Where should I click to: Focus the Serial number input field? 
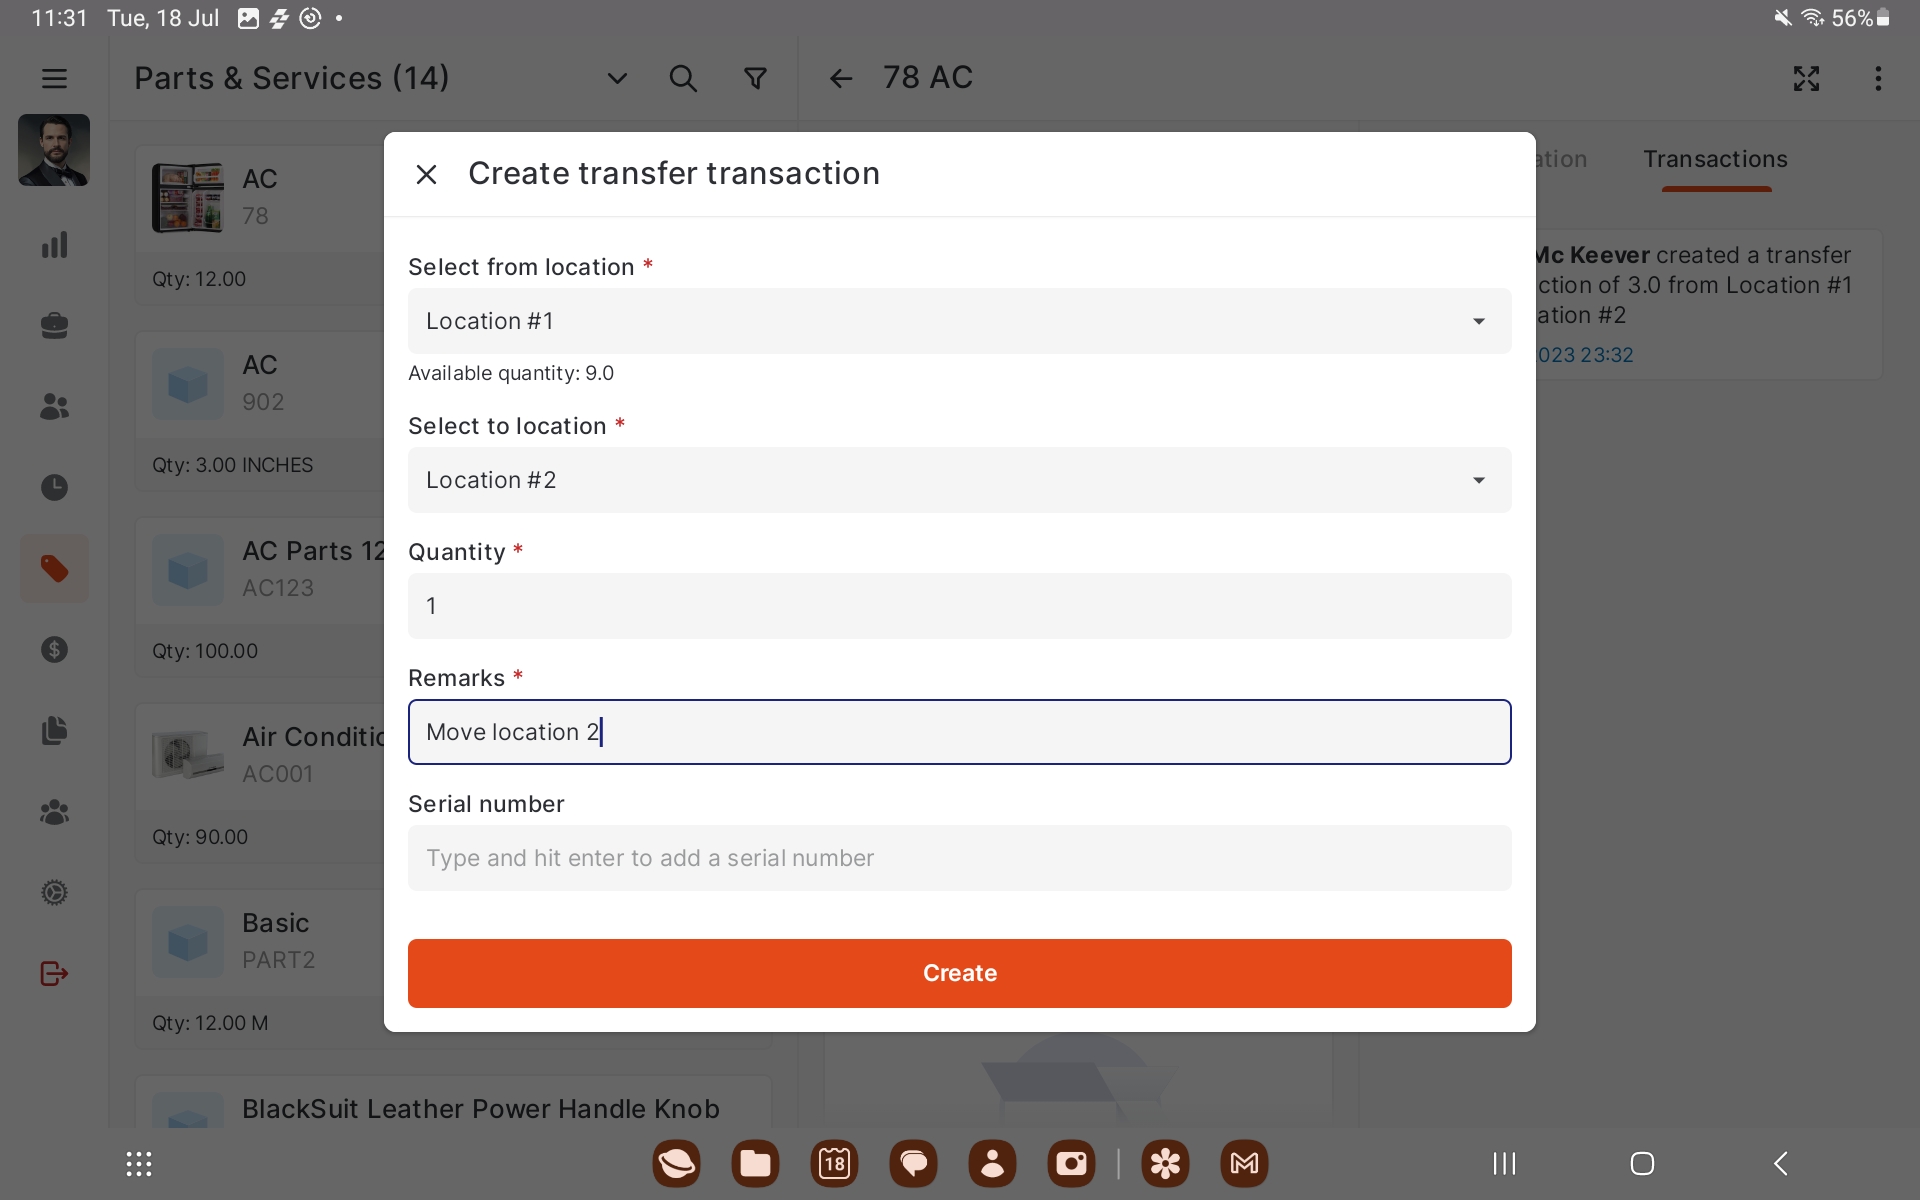click(959, 858)
